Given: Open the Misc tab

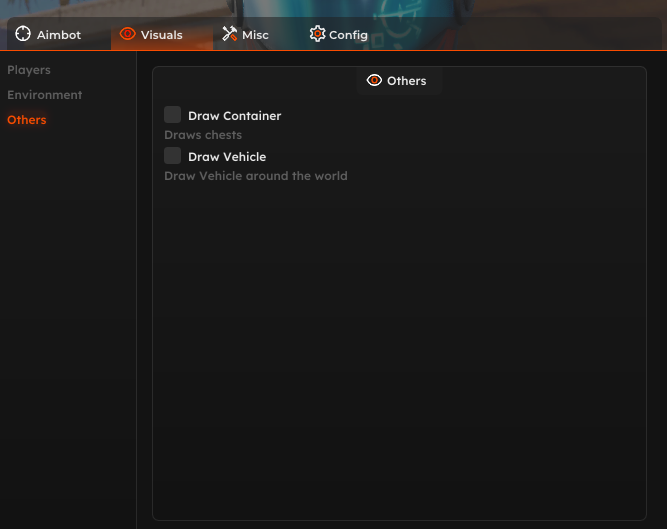Looking at the screenshot, I should click(x=255, y=35).
